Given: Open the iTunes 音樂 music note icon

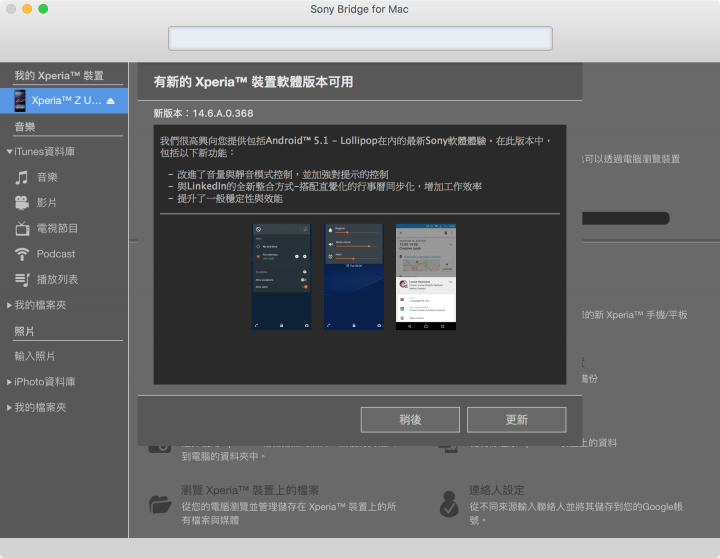Looking at the screenshot, I should point(22,177).
